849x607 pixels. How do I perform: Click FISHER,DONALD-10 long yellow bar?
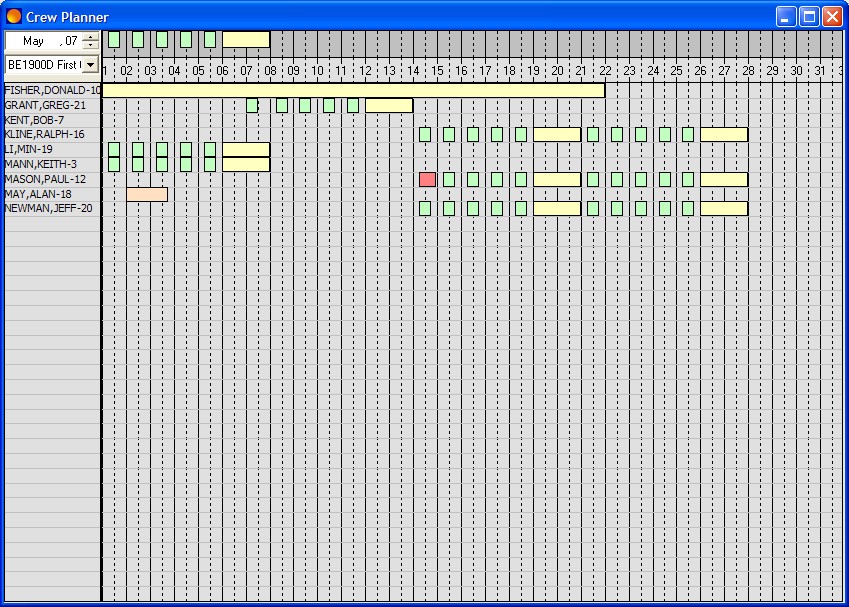pos(354,90)
